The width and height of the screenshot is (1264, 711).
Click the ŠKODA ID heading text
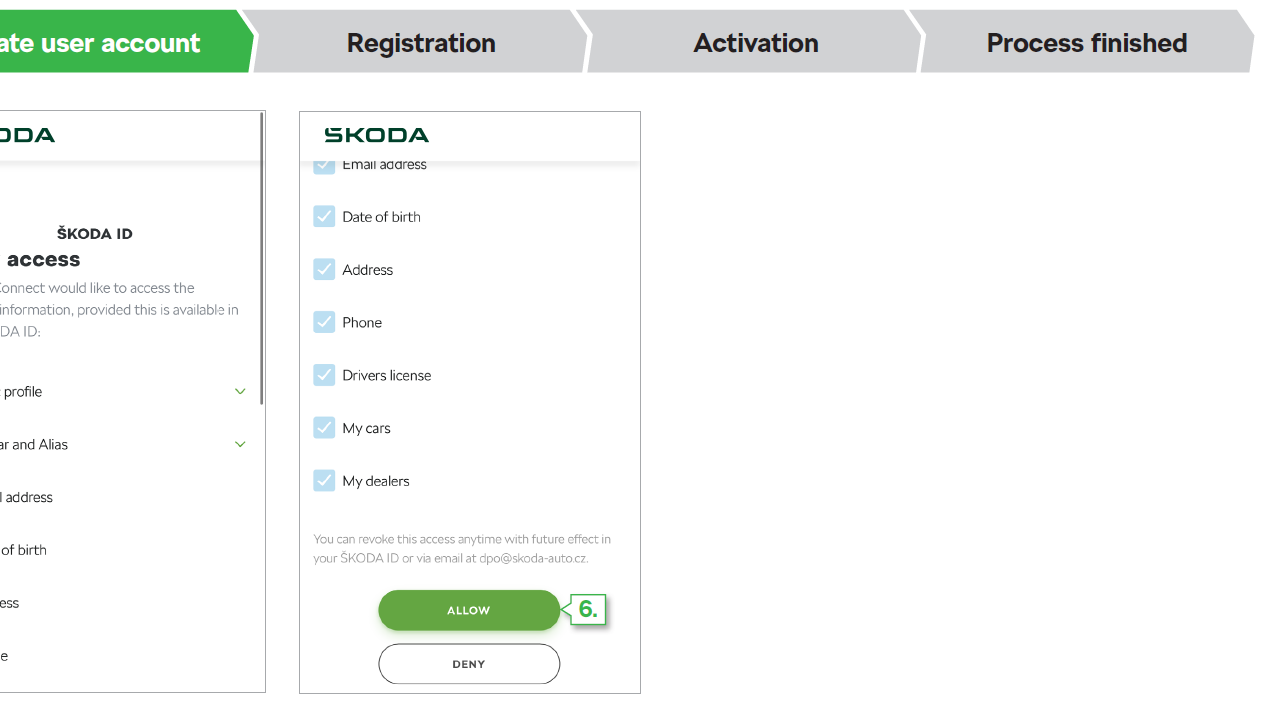coord(95,233)
